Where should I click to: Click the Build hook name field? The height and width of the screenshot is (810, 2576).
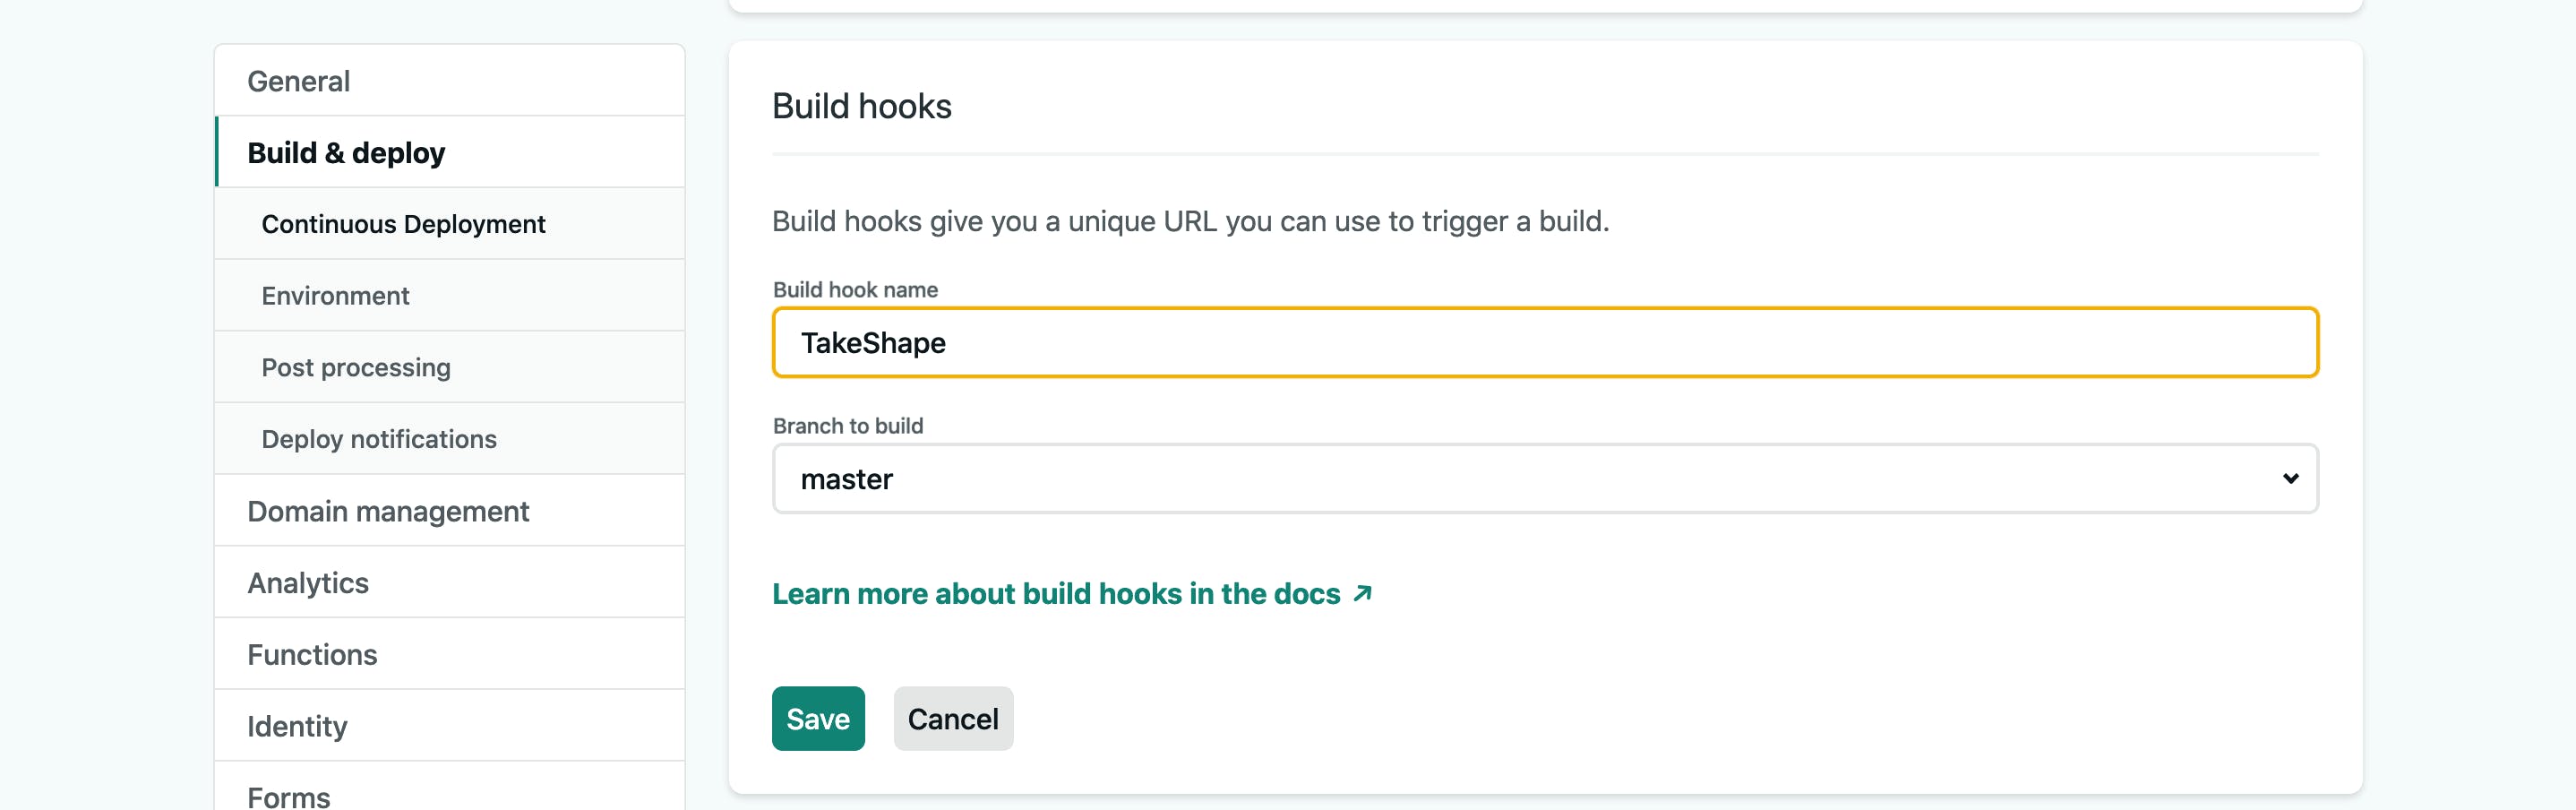pos(1545,343)
